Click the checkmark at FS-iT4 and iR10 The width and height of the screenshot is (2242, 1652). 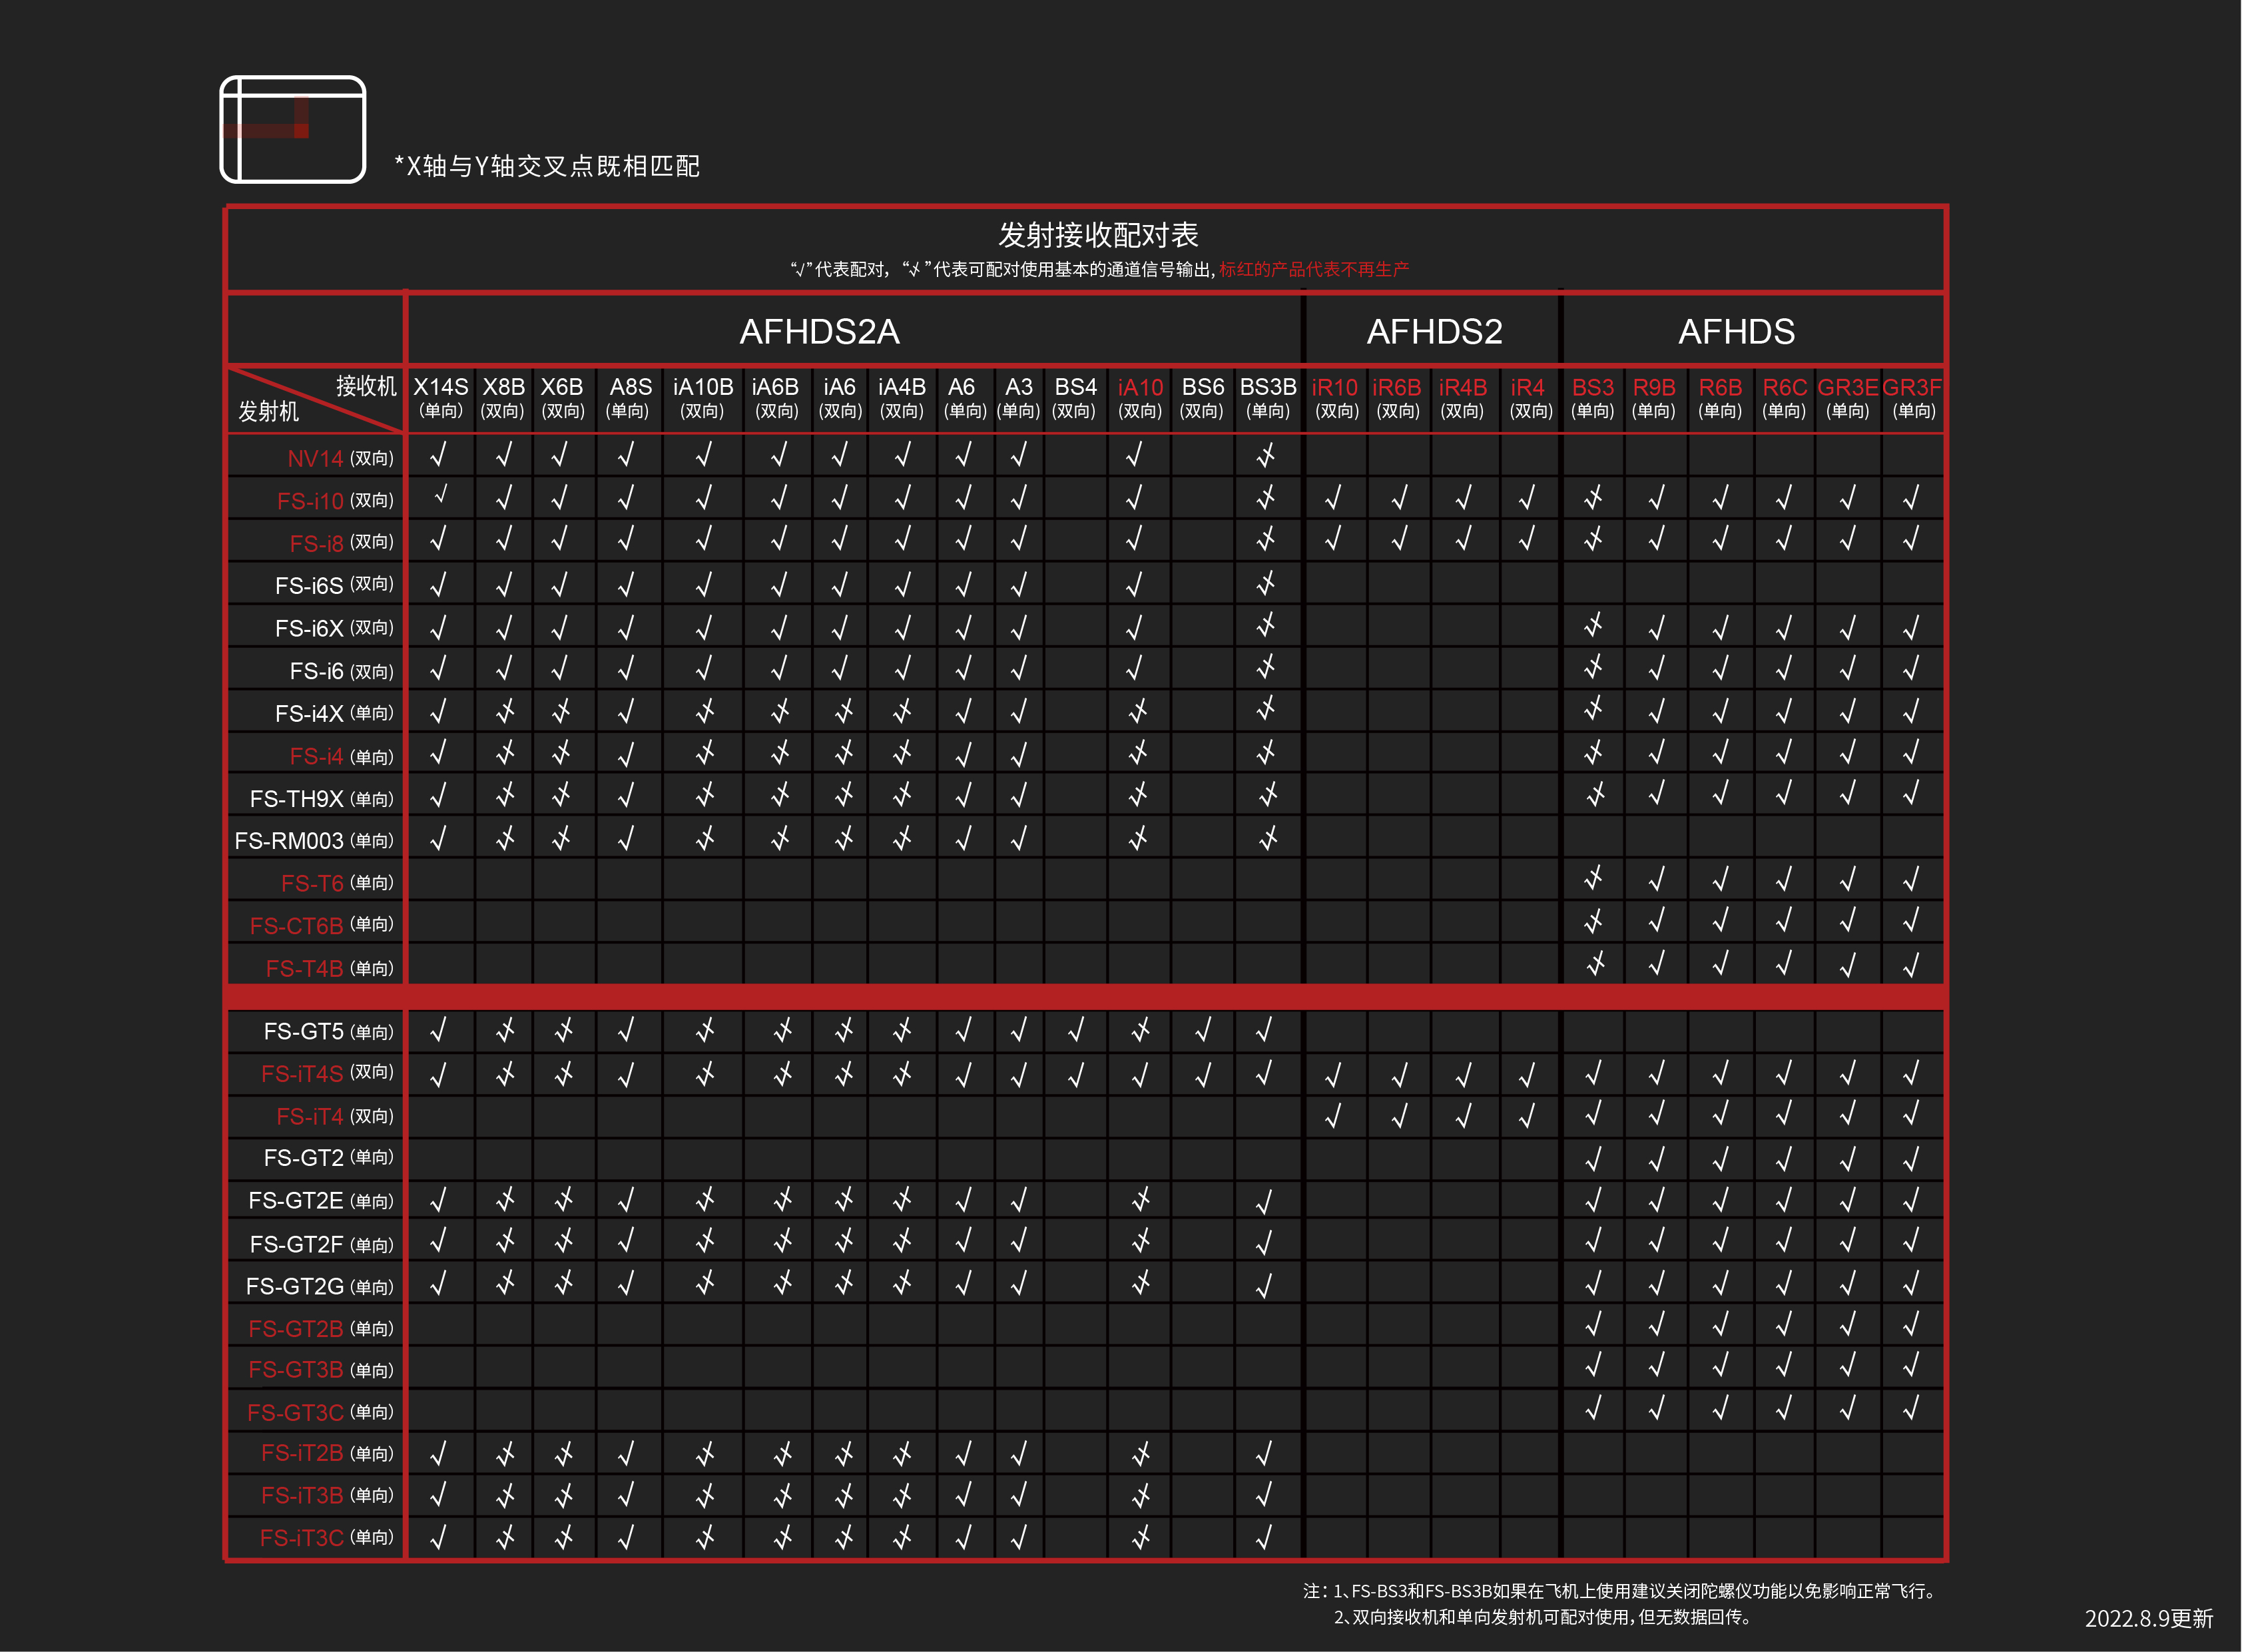[1334, 1114]
